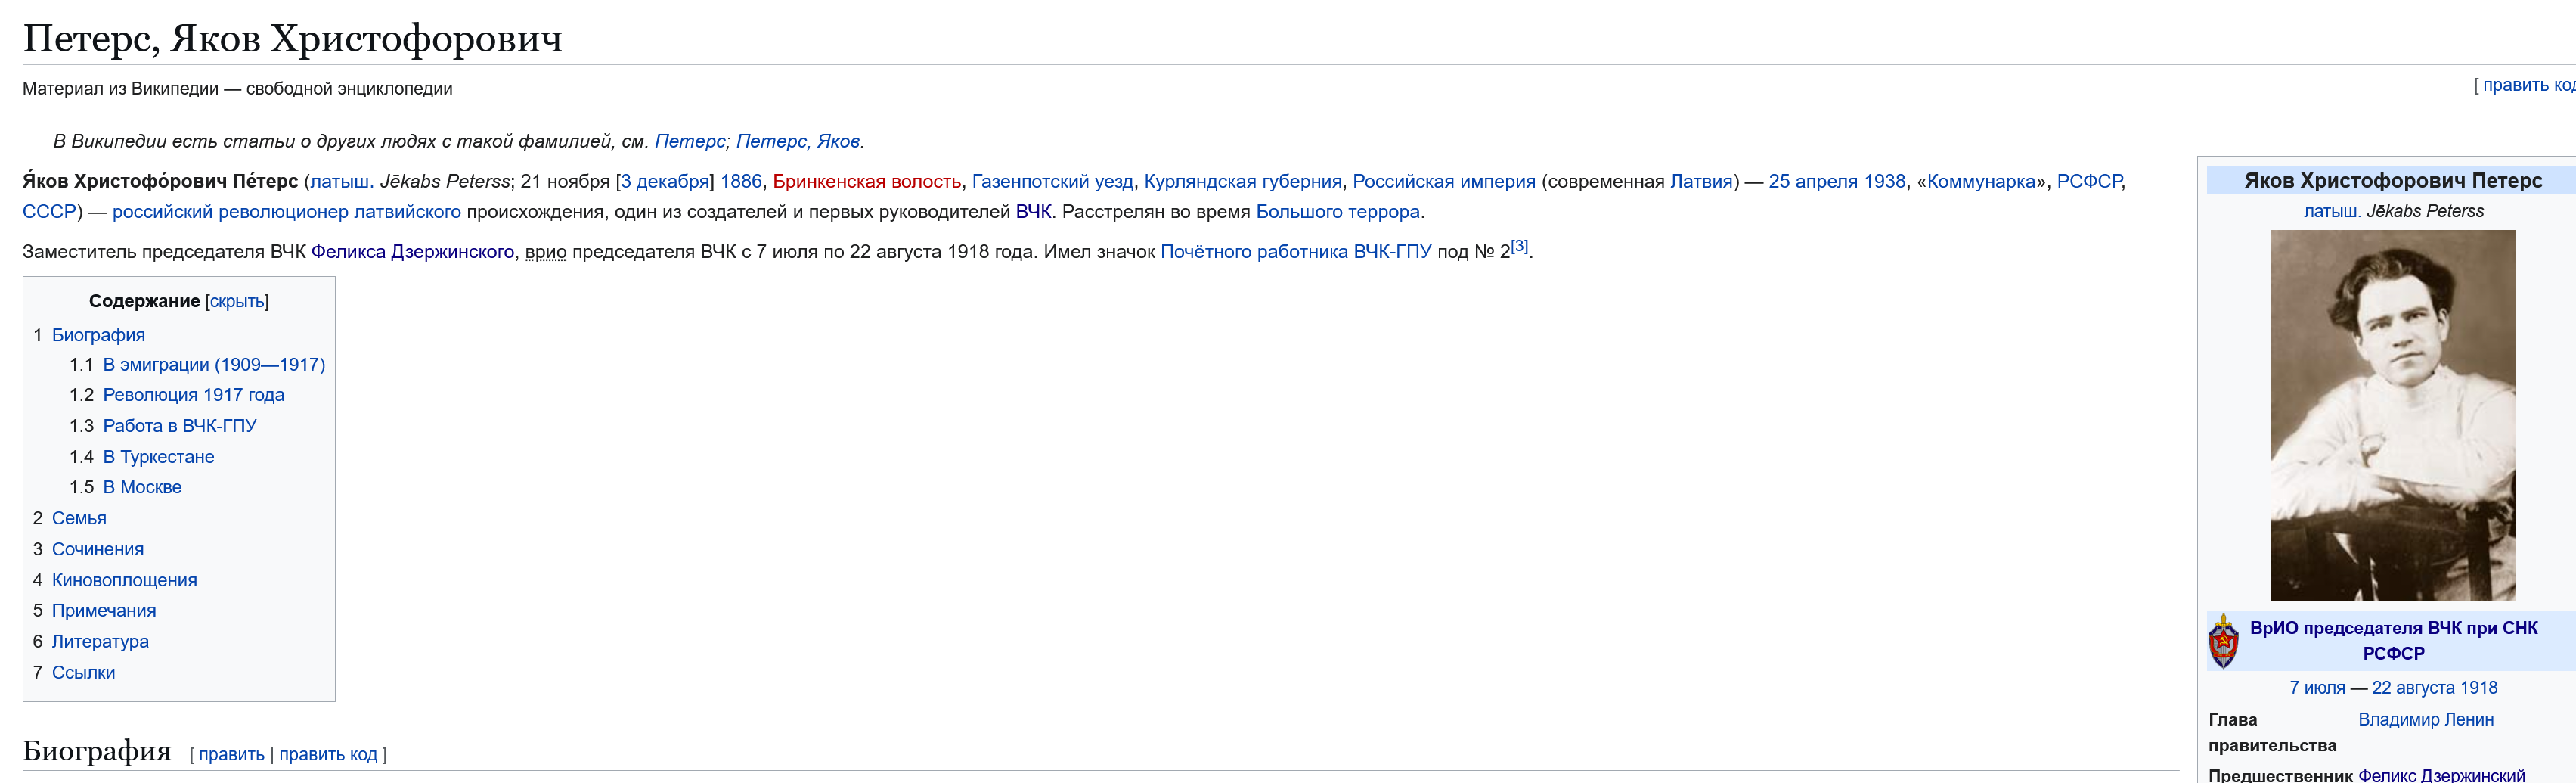Select 'Семья' in the table of contents
Viewport: 2576px width, 783px height.
pos(79,518)
